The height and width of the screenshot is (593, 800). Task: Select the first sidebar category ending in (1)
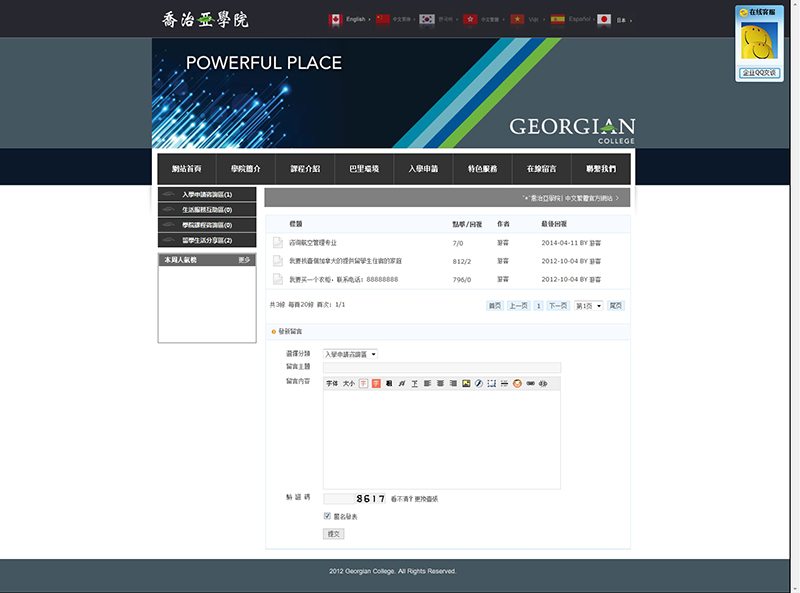[x=207, y=194]
